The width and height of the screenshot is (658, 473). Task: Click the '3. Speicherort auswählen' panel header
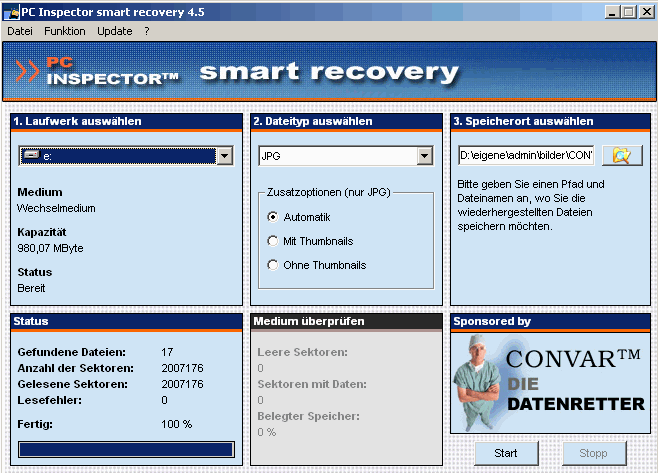[x=550, y=121]
